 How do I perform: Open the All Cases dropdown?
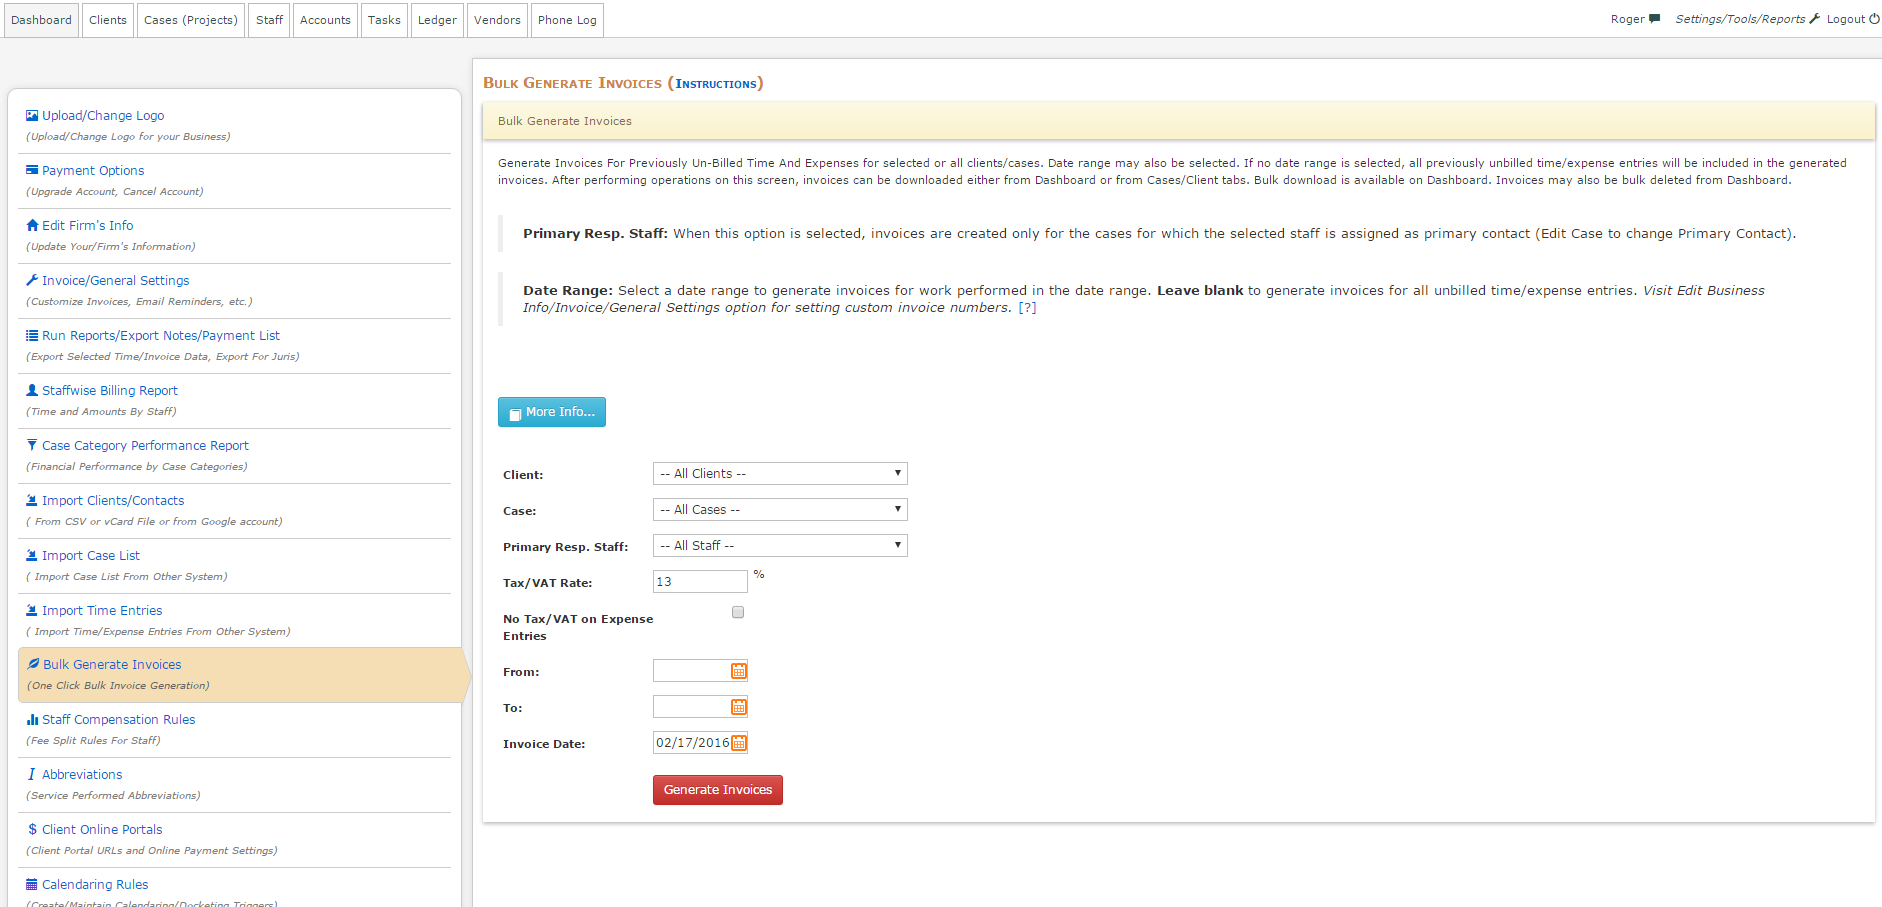pyautogui.click(x=780, y=510)
